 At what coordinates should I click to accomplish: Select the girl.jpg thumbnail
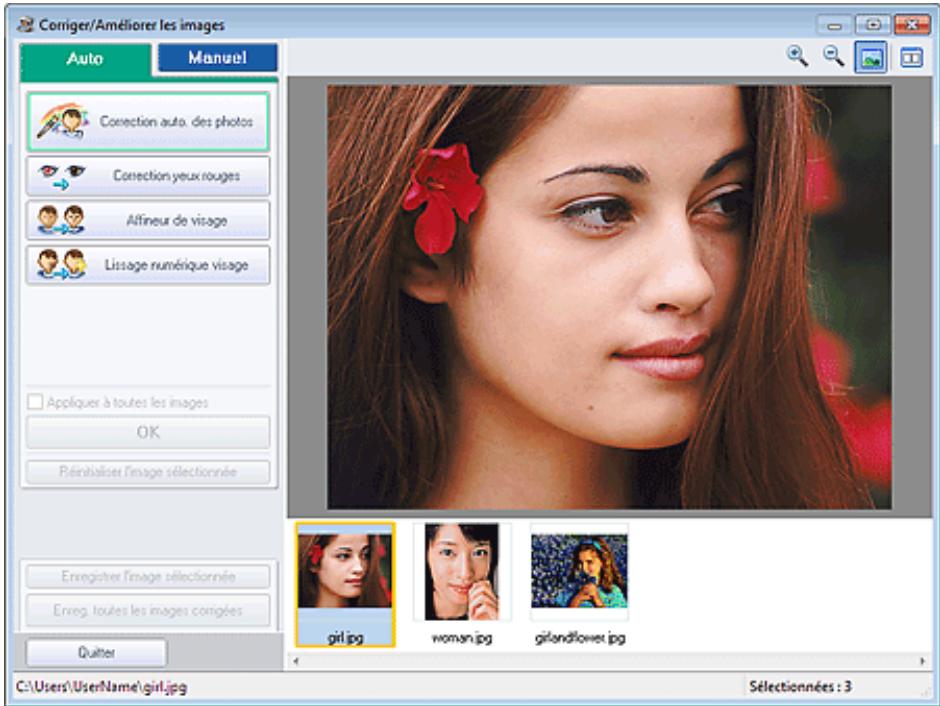(345, 584)
